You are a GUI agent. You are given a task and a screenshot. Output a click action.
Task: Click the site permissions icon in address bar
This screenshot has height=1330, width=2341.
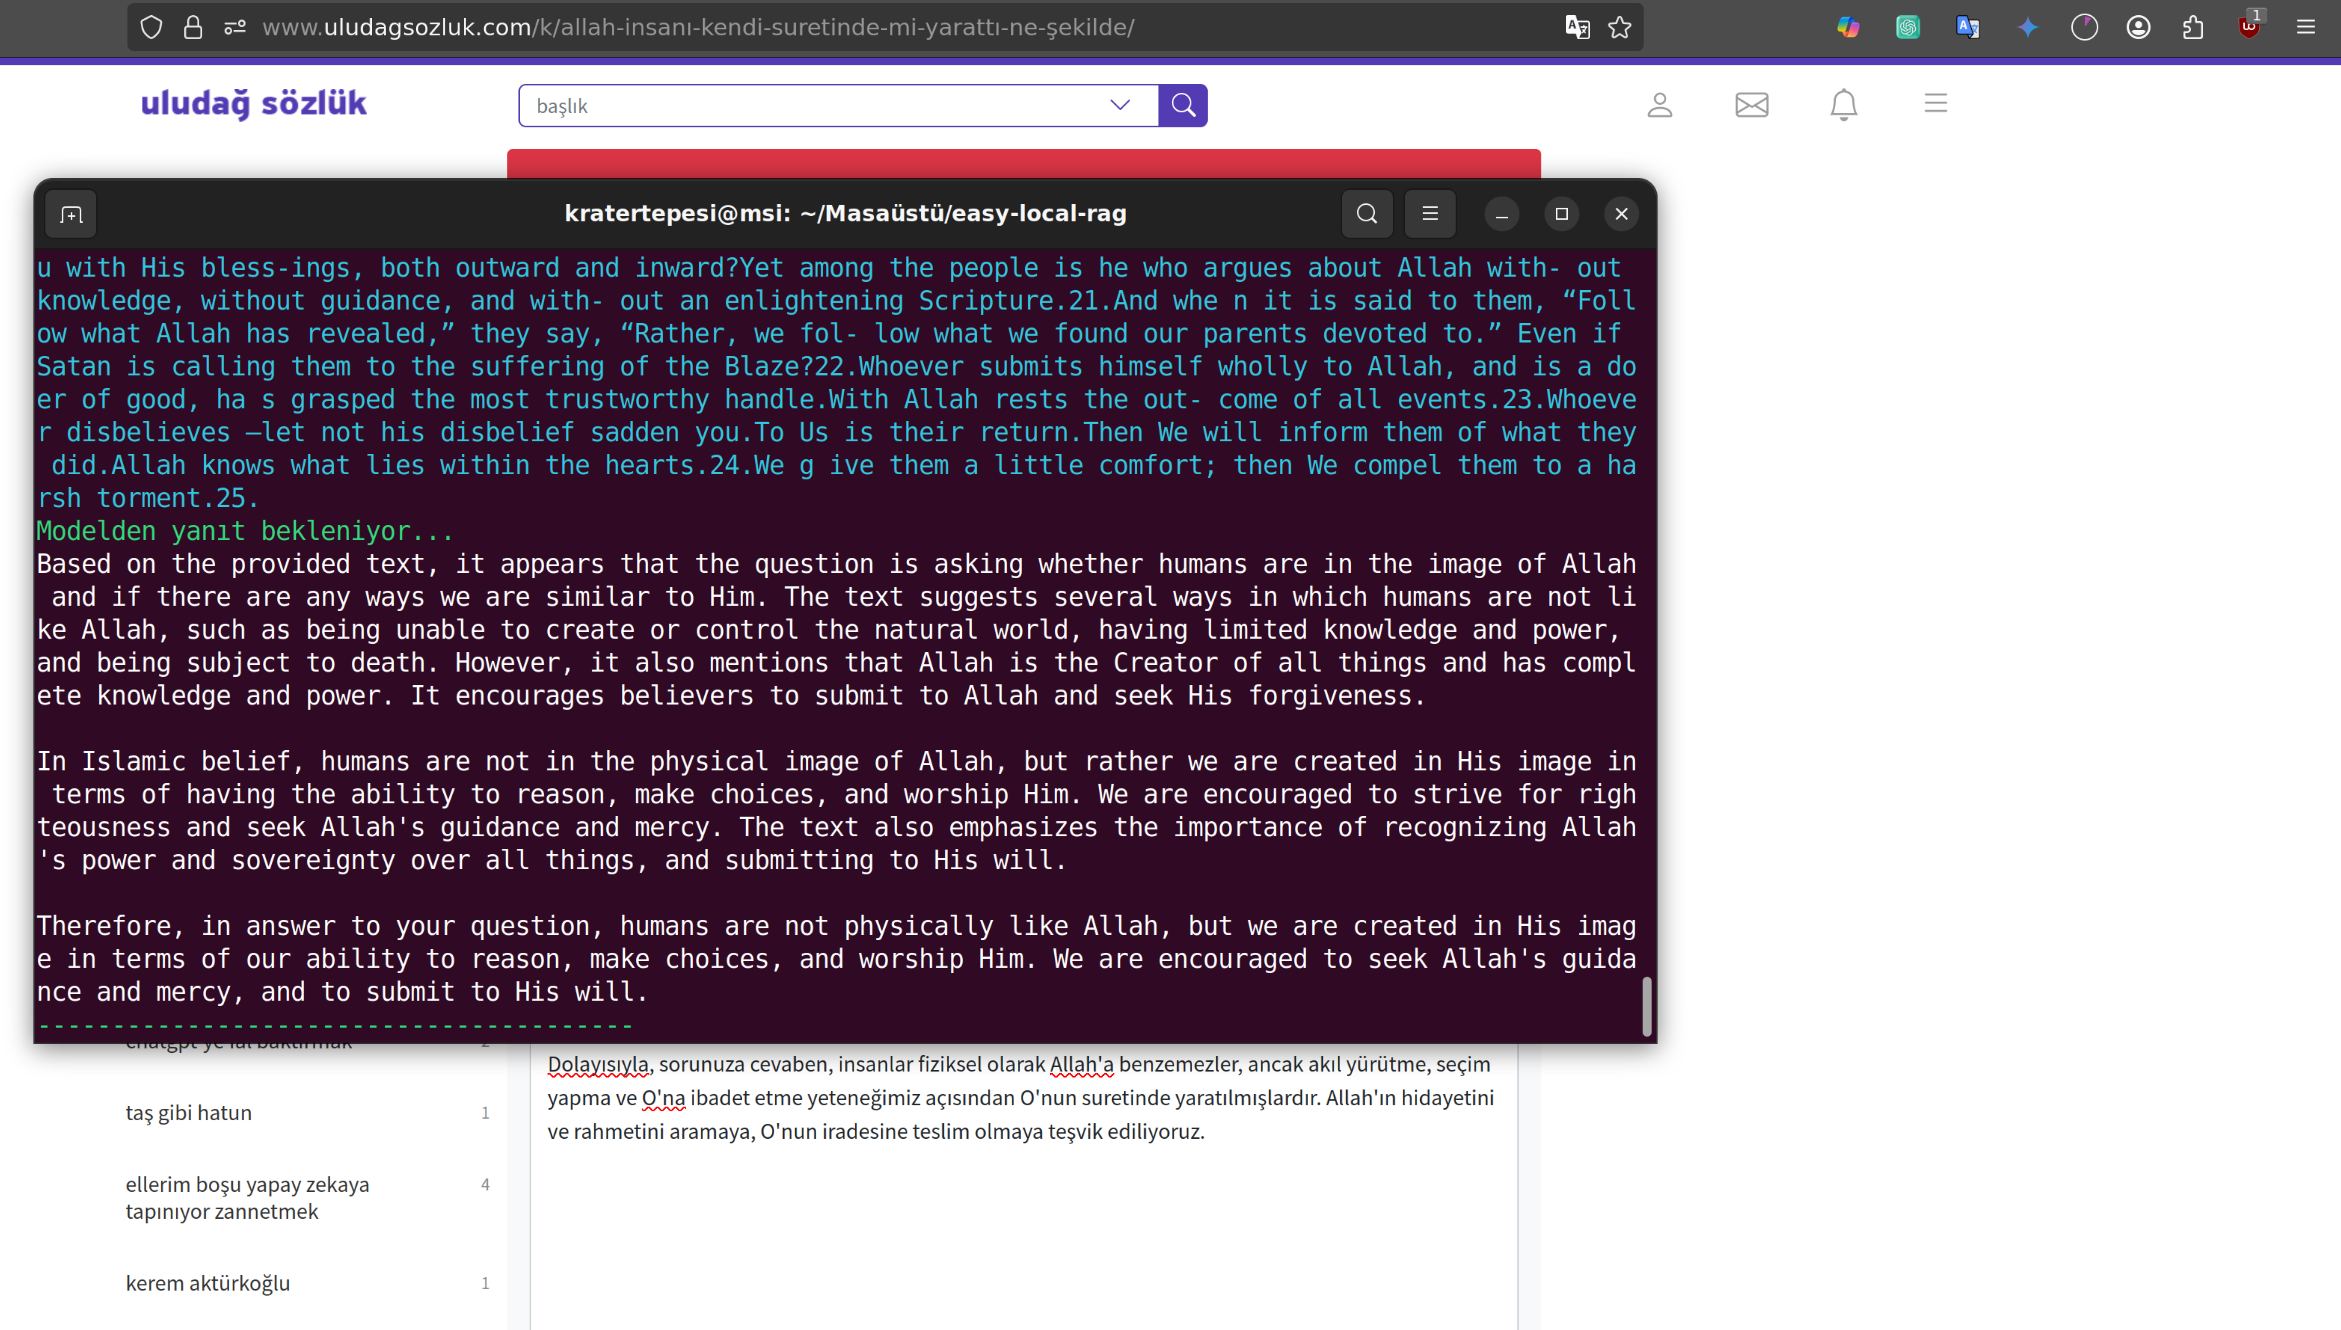pyautogui.click(x=235, y=27)
